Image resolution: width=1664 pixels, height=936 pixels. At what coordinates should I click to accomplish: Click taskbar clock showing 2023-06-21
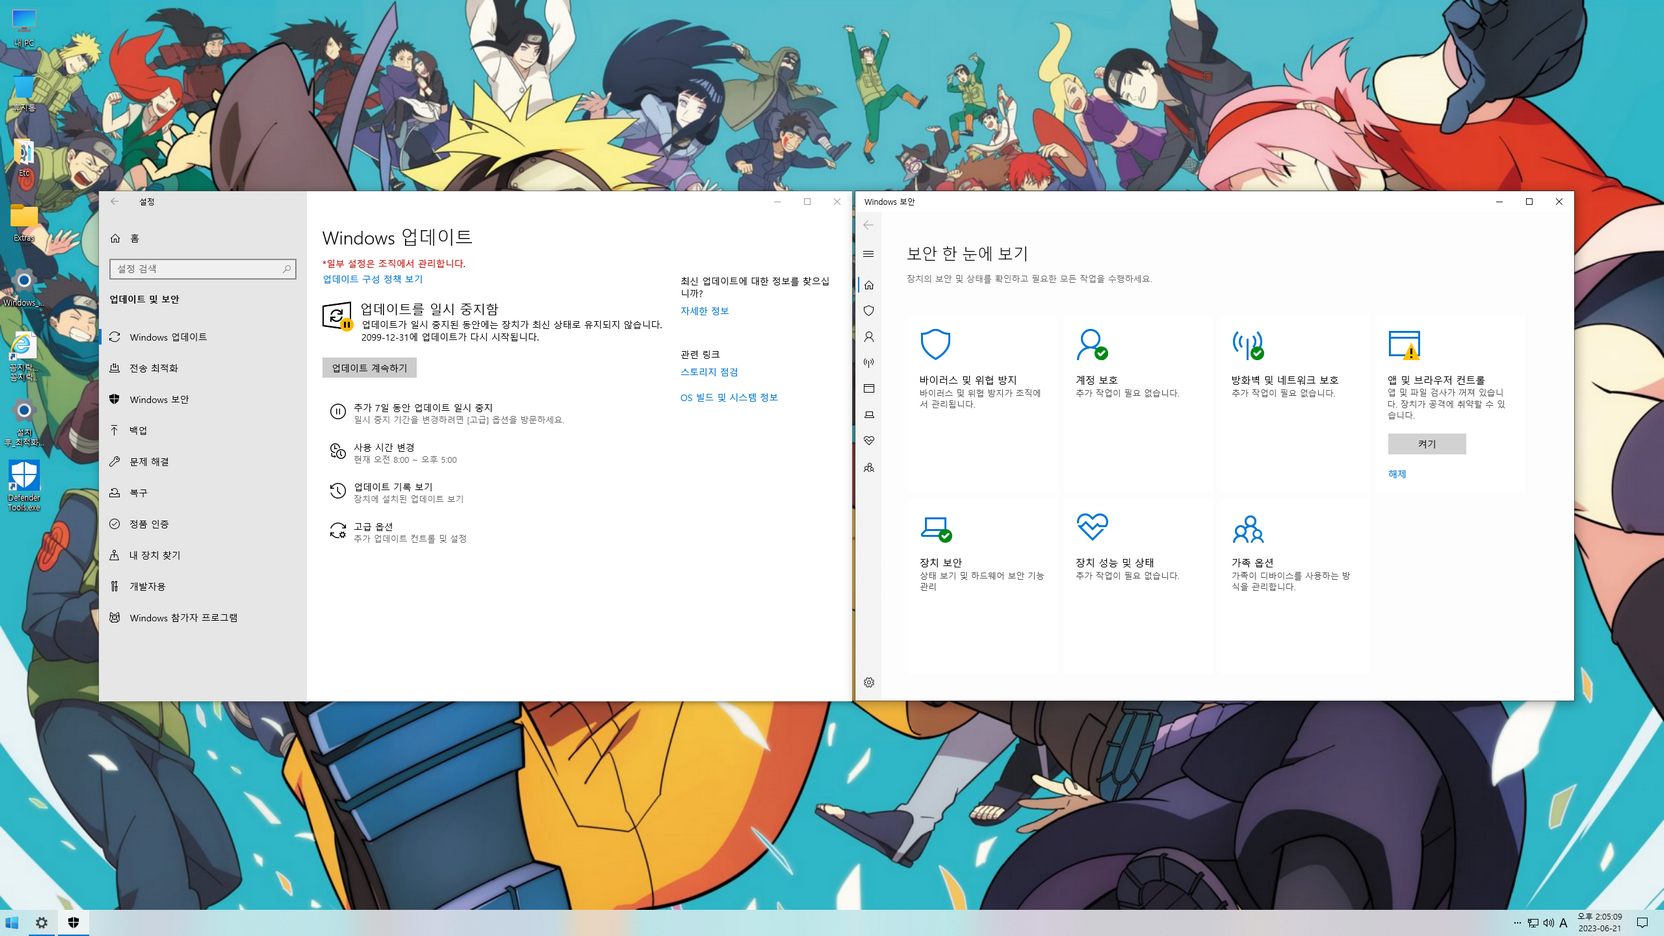pyautogui.click(x=1600, y=923)
